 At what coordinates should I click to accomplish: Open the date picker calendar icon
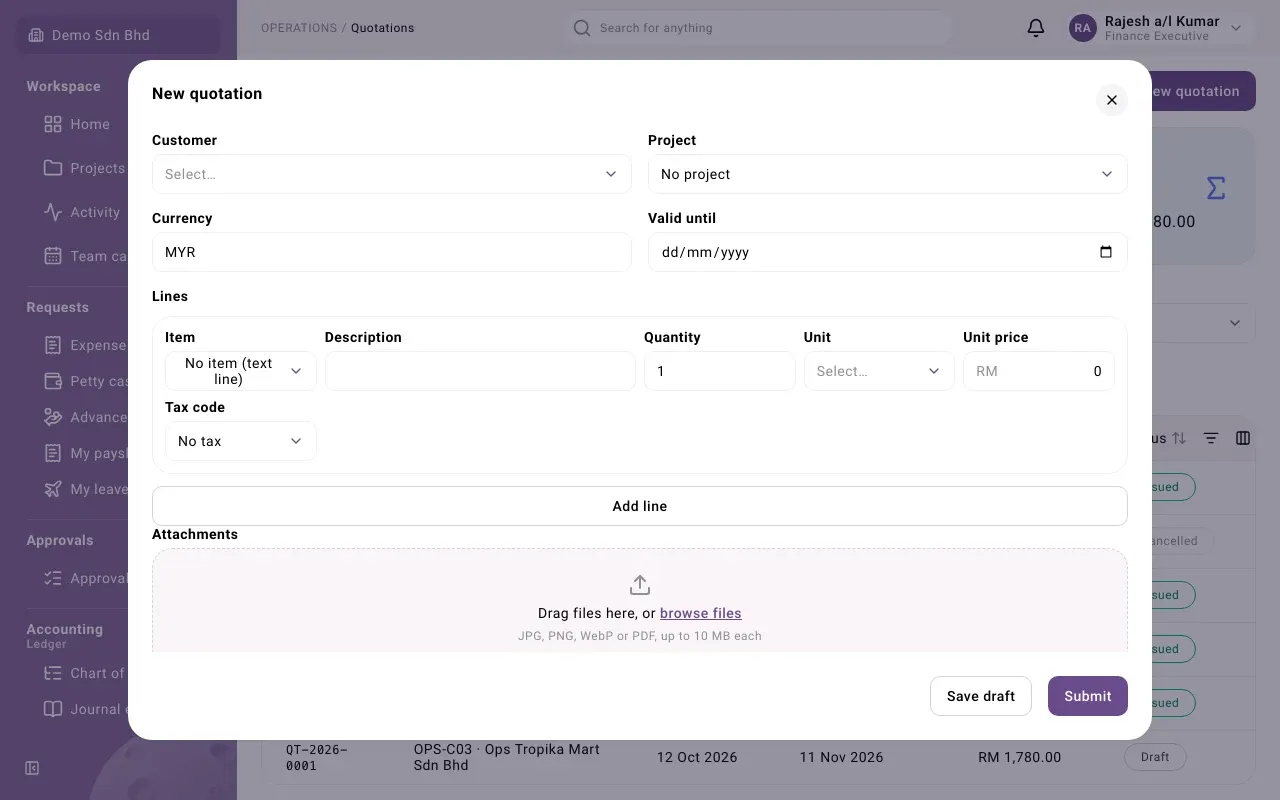point(1106,252)
